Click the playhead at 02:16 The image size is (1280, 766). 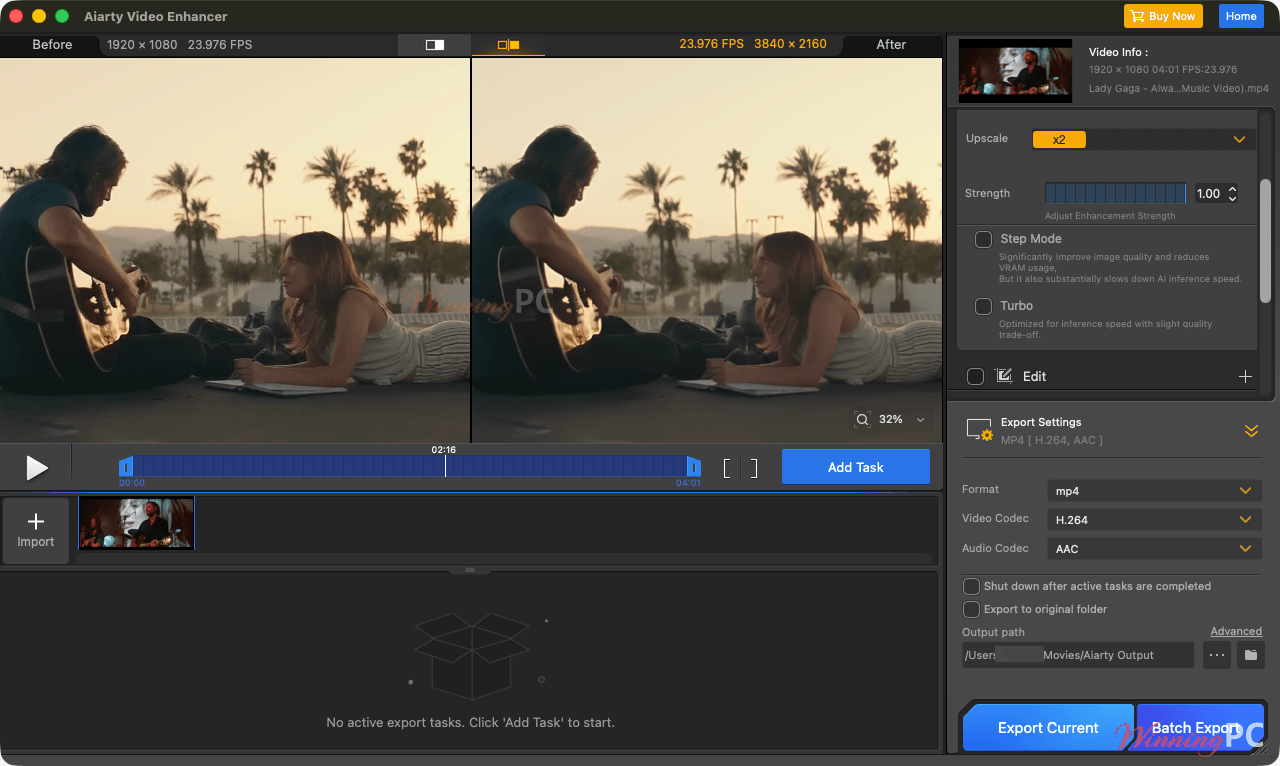click(445, 466)
